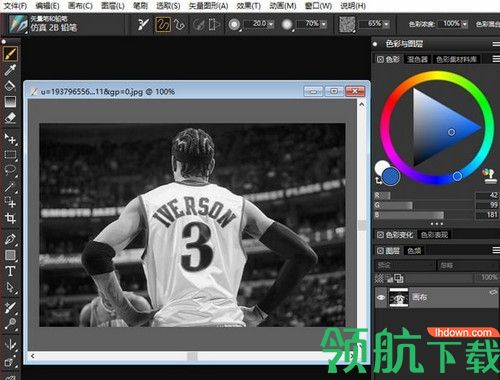The width and height of the screenshot is (500, 380).
Task: Open the 图层(L) menu
Action: coord(113,6)
